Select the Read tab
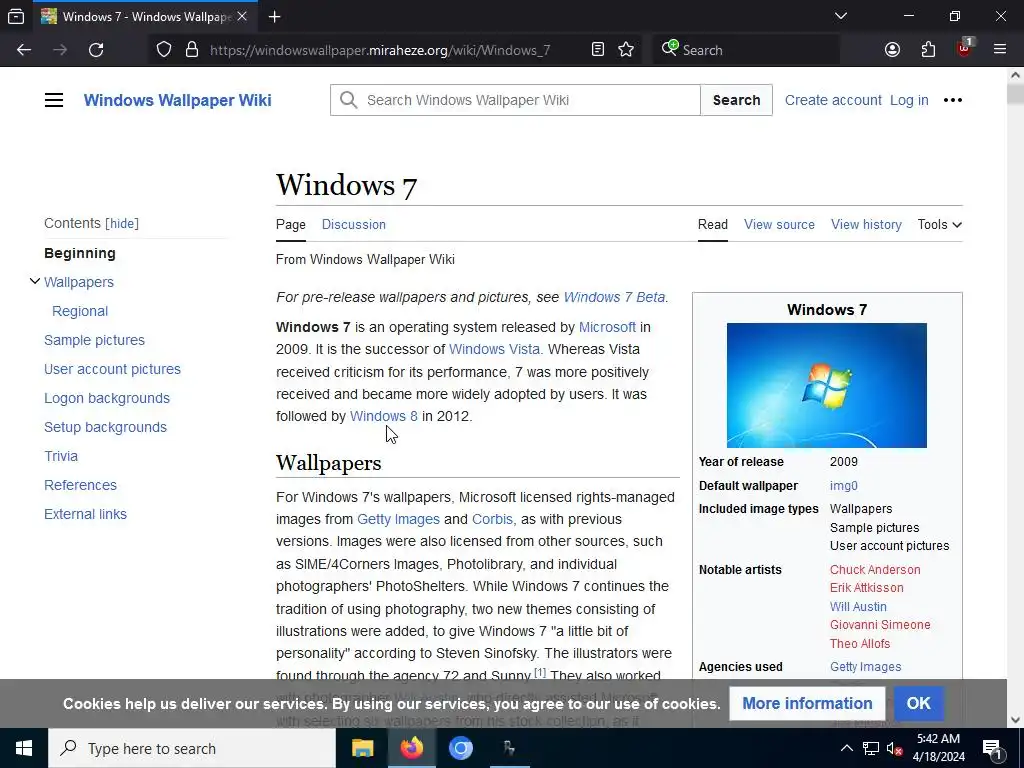 (x=712, y=225)
